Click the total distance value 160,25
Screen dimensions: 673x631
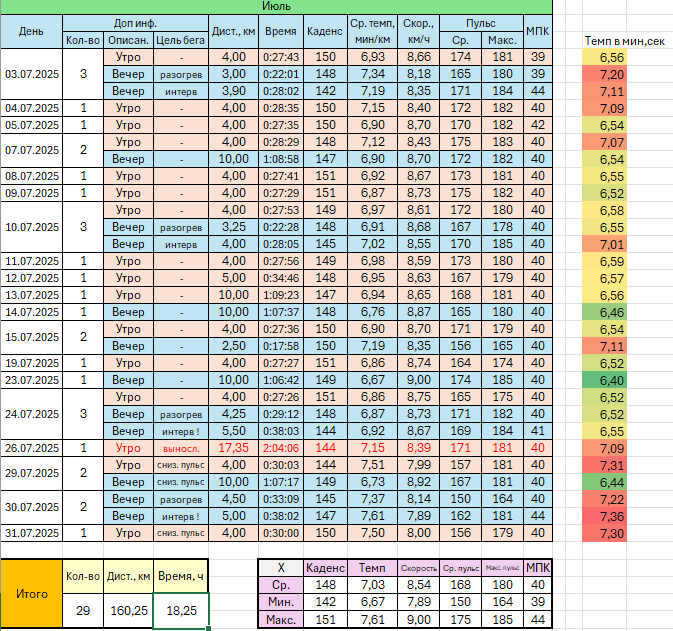click(128, 610)
